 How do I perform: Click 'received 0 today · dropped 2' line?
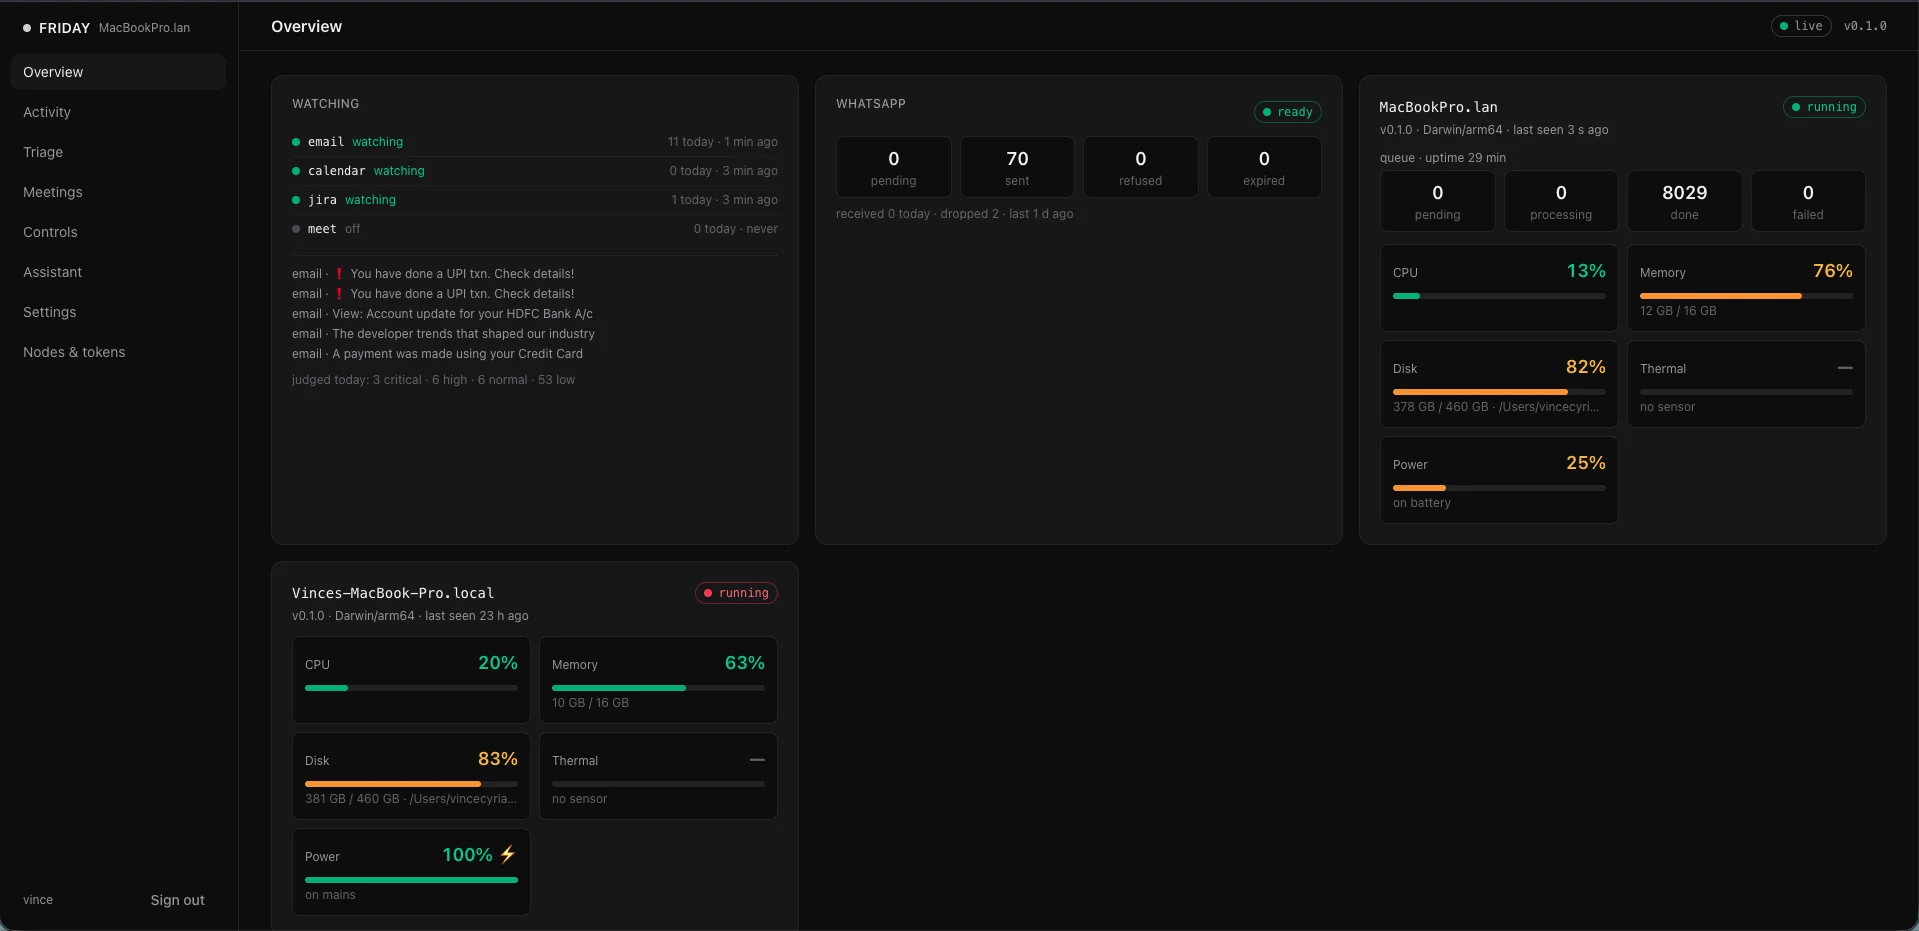[954, 214]
